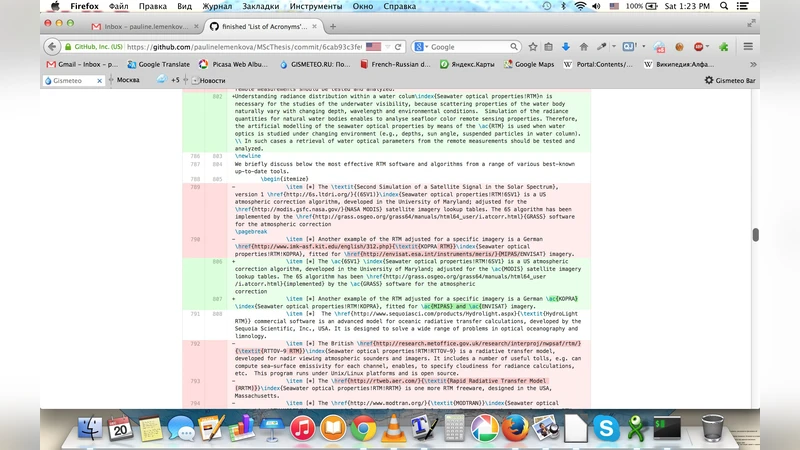Viewport: 800px width, 450px height.
Task: Open the Google Maps bookmark
Action: pos(529,64)
